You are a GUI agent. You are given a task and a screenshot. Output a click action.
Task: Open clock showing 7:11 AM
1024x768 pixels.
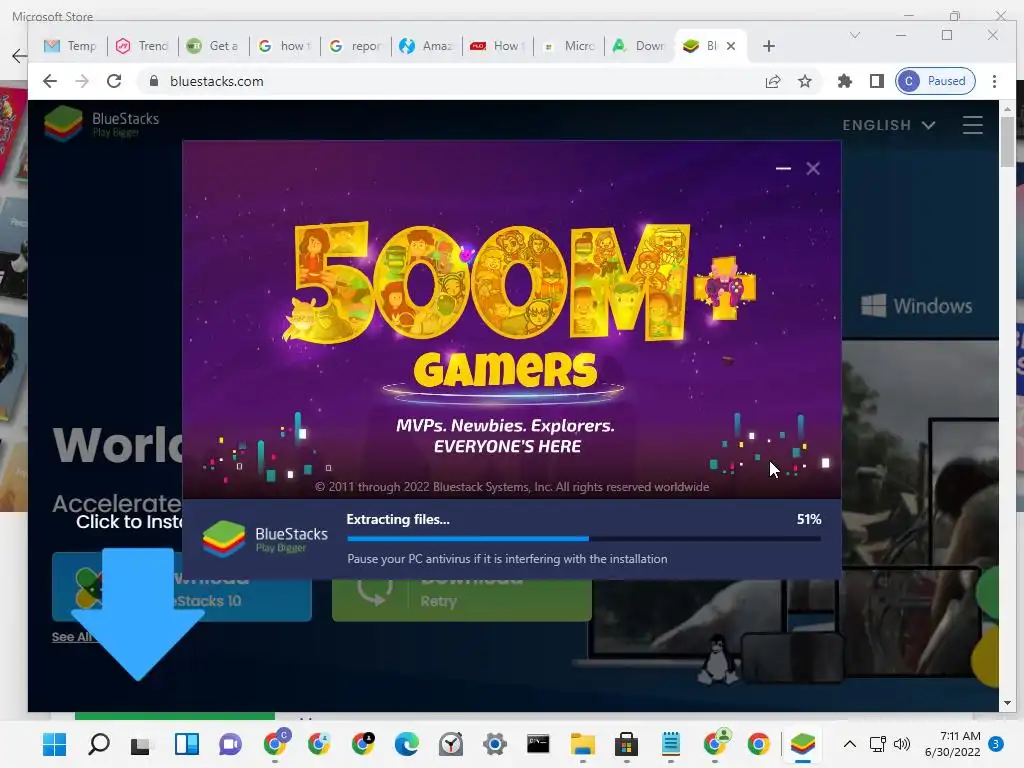tap(953, 744)
